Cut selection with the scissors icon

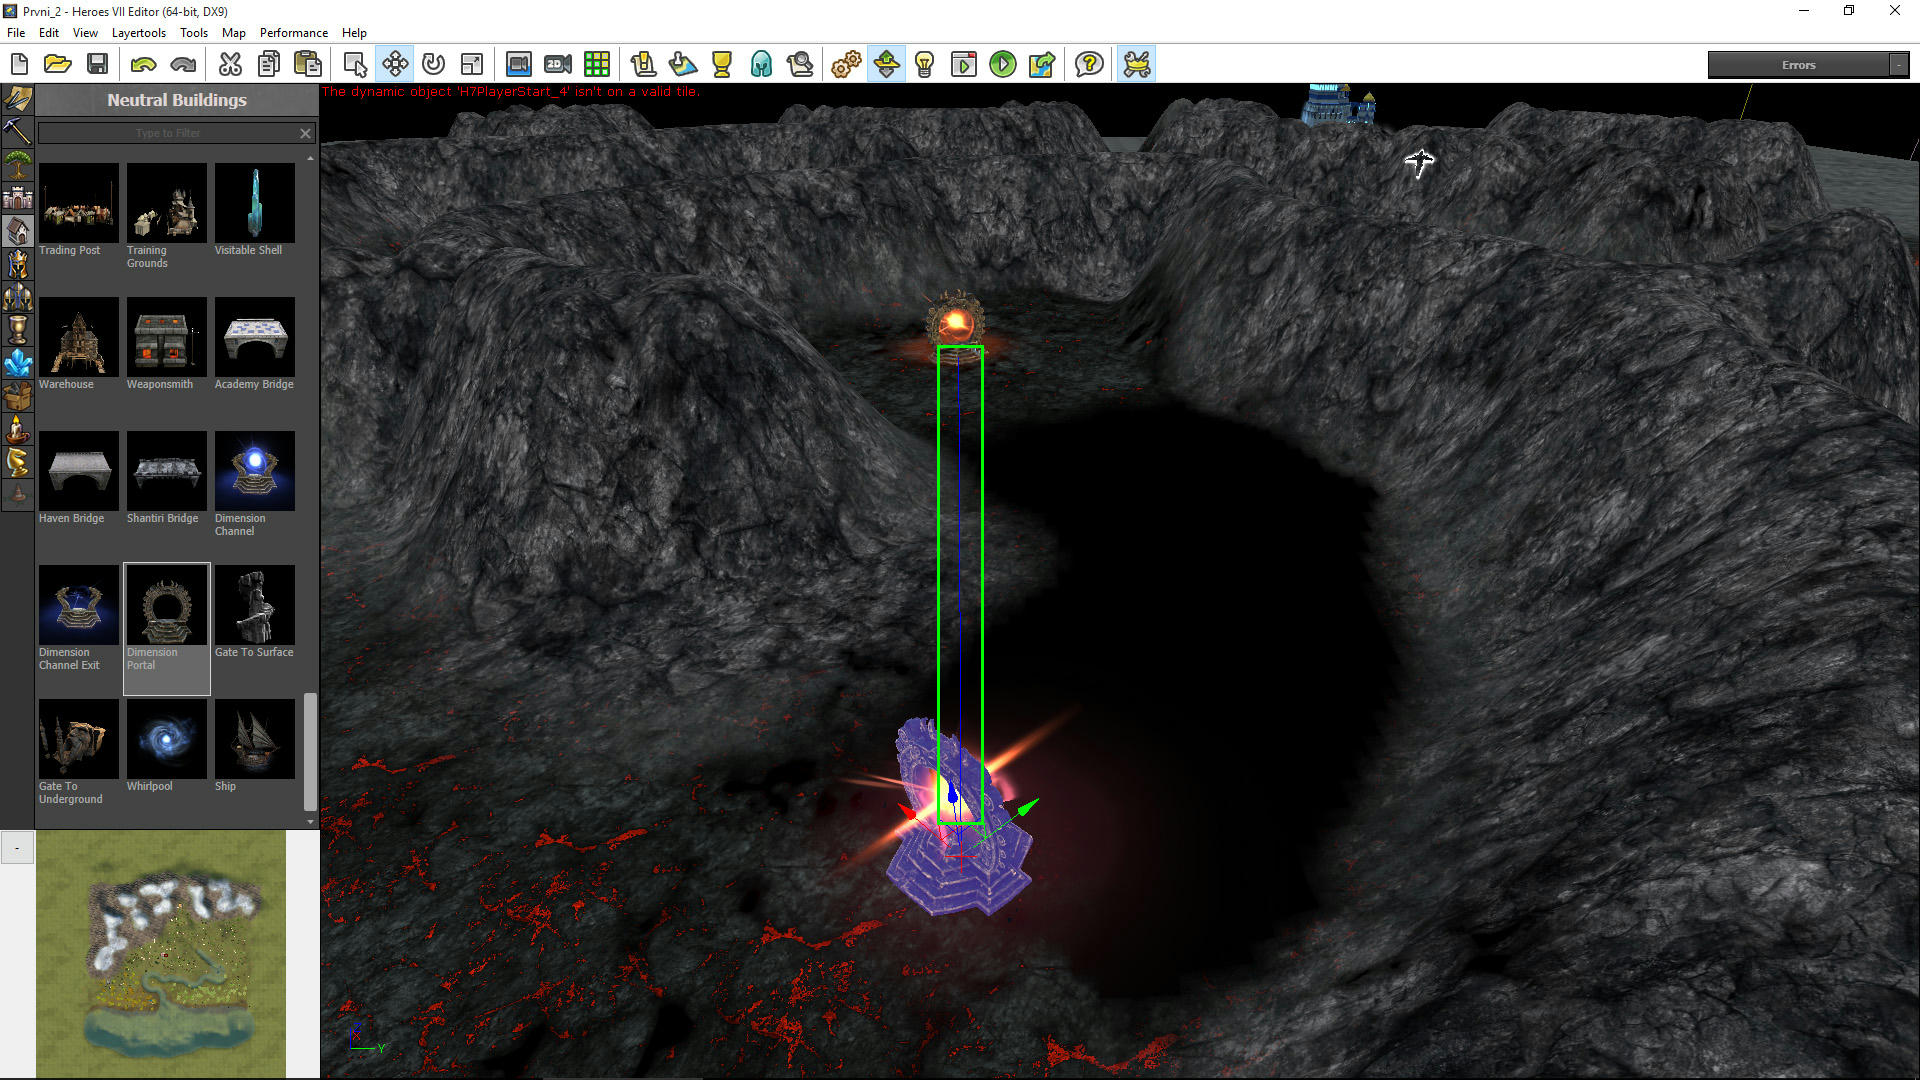[230, 65]
